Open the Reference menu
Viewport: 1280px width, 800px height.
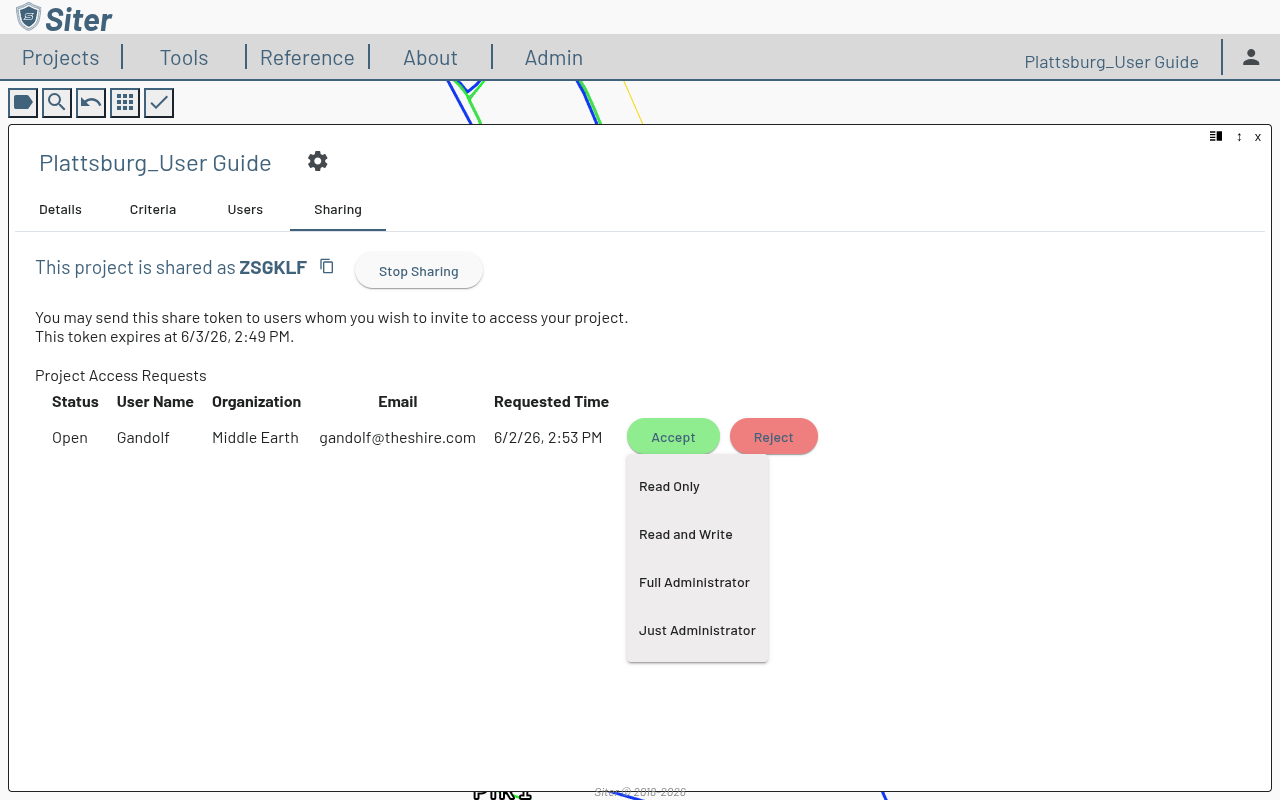tap(307, 57)
